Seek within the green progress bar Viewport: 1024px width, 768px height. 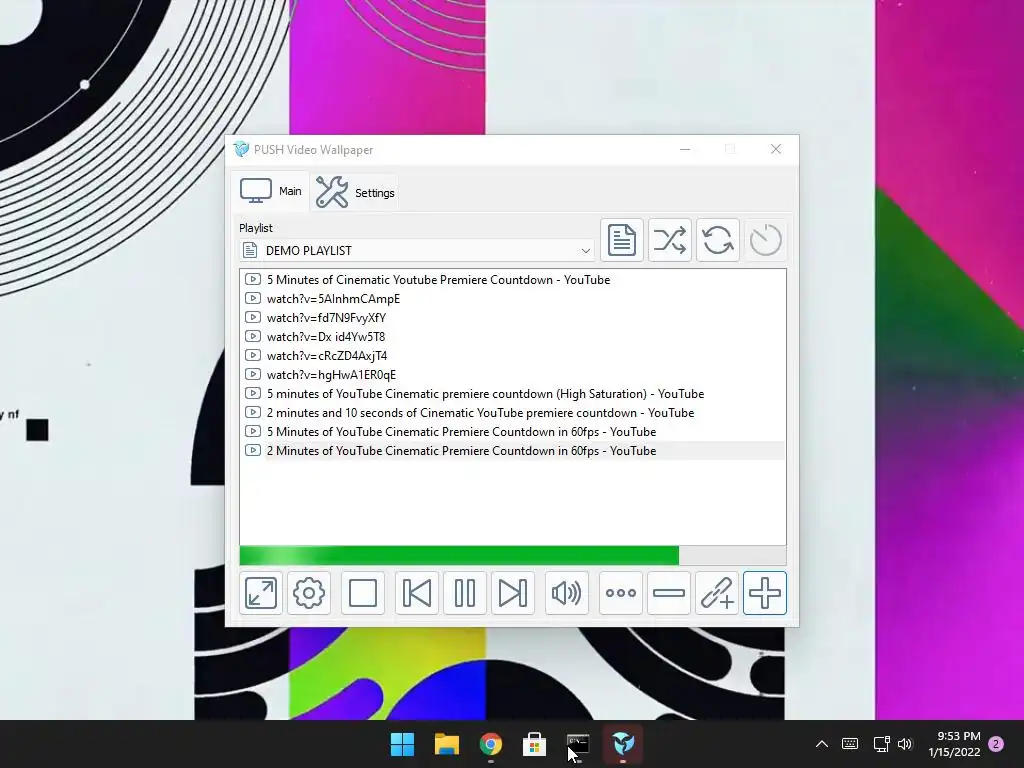pos(513,555)
